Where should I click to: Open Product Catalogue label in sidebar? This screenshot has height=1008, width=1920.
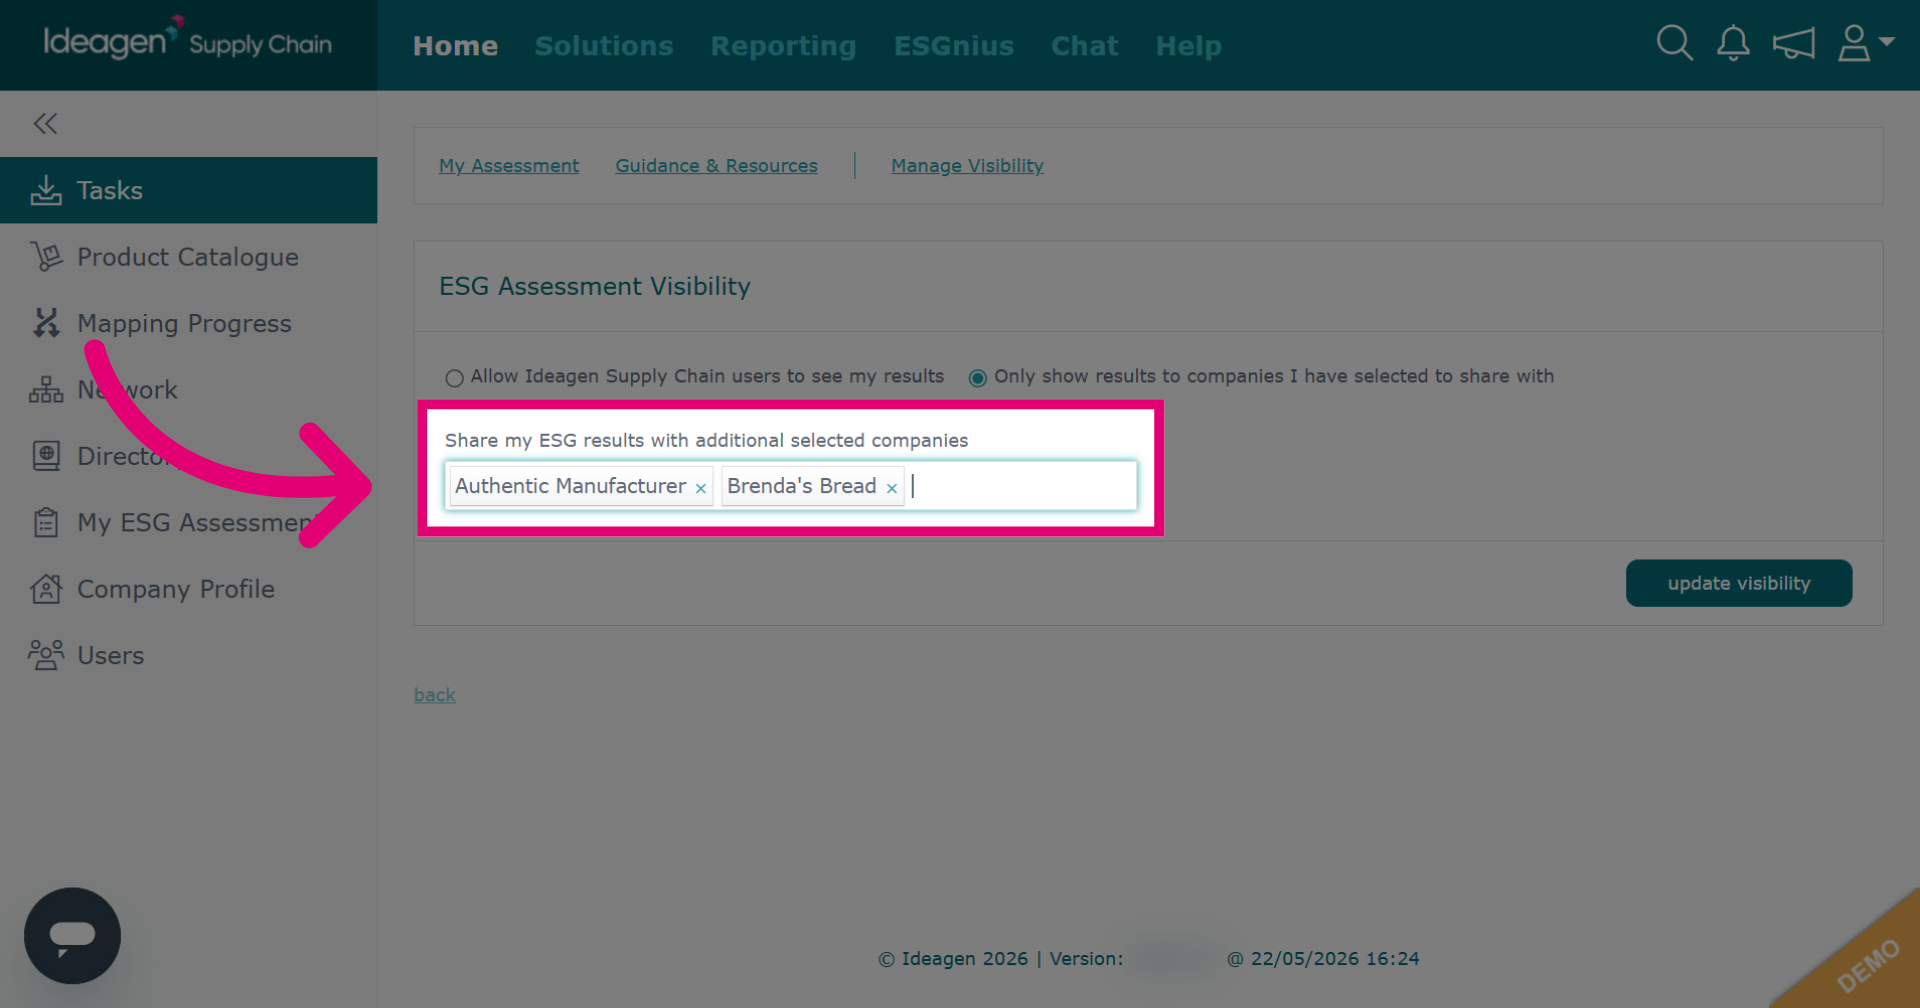coord(188,257)
